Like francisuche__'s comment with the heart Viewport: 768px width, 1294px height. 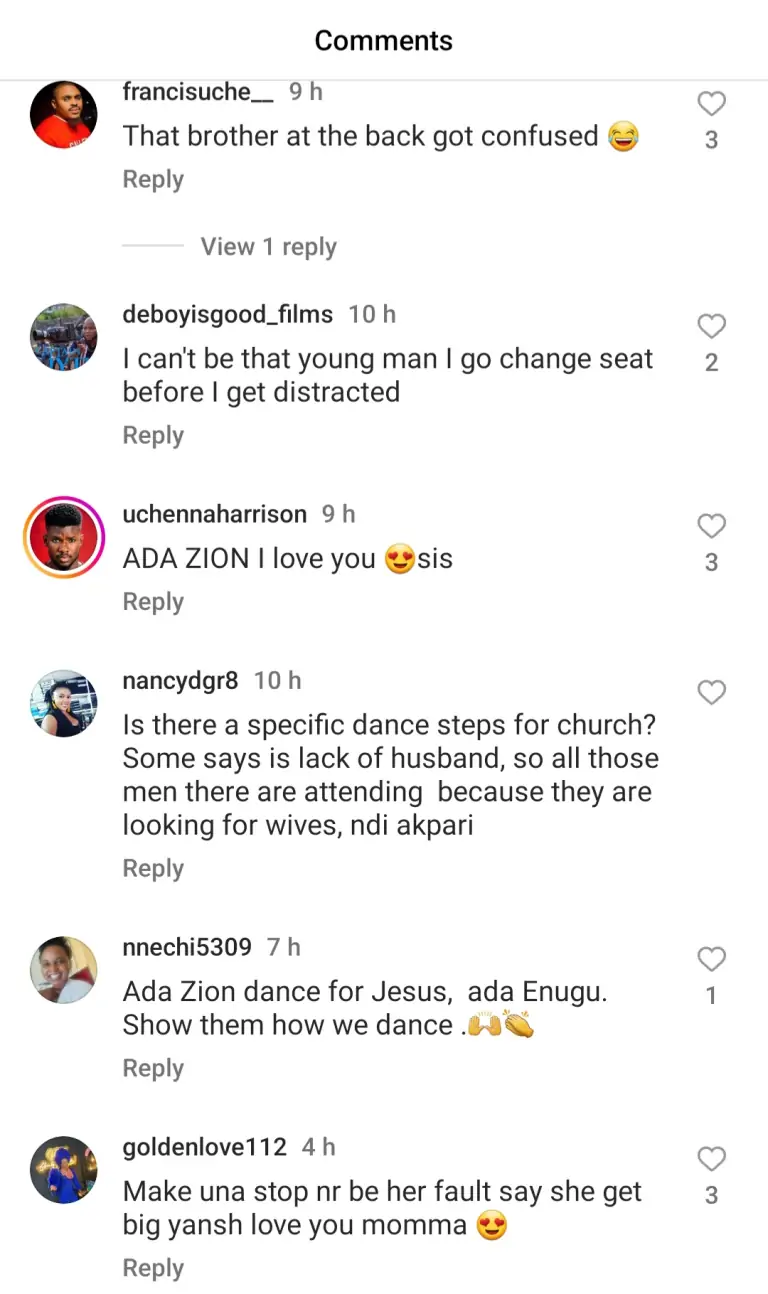[711, 104]
